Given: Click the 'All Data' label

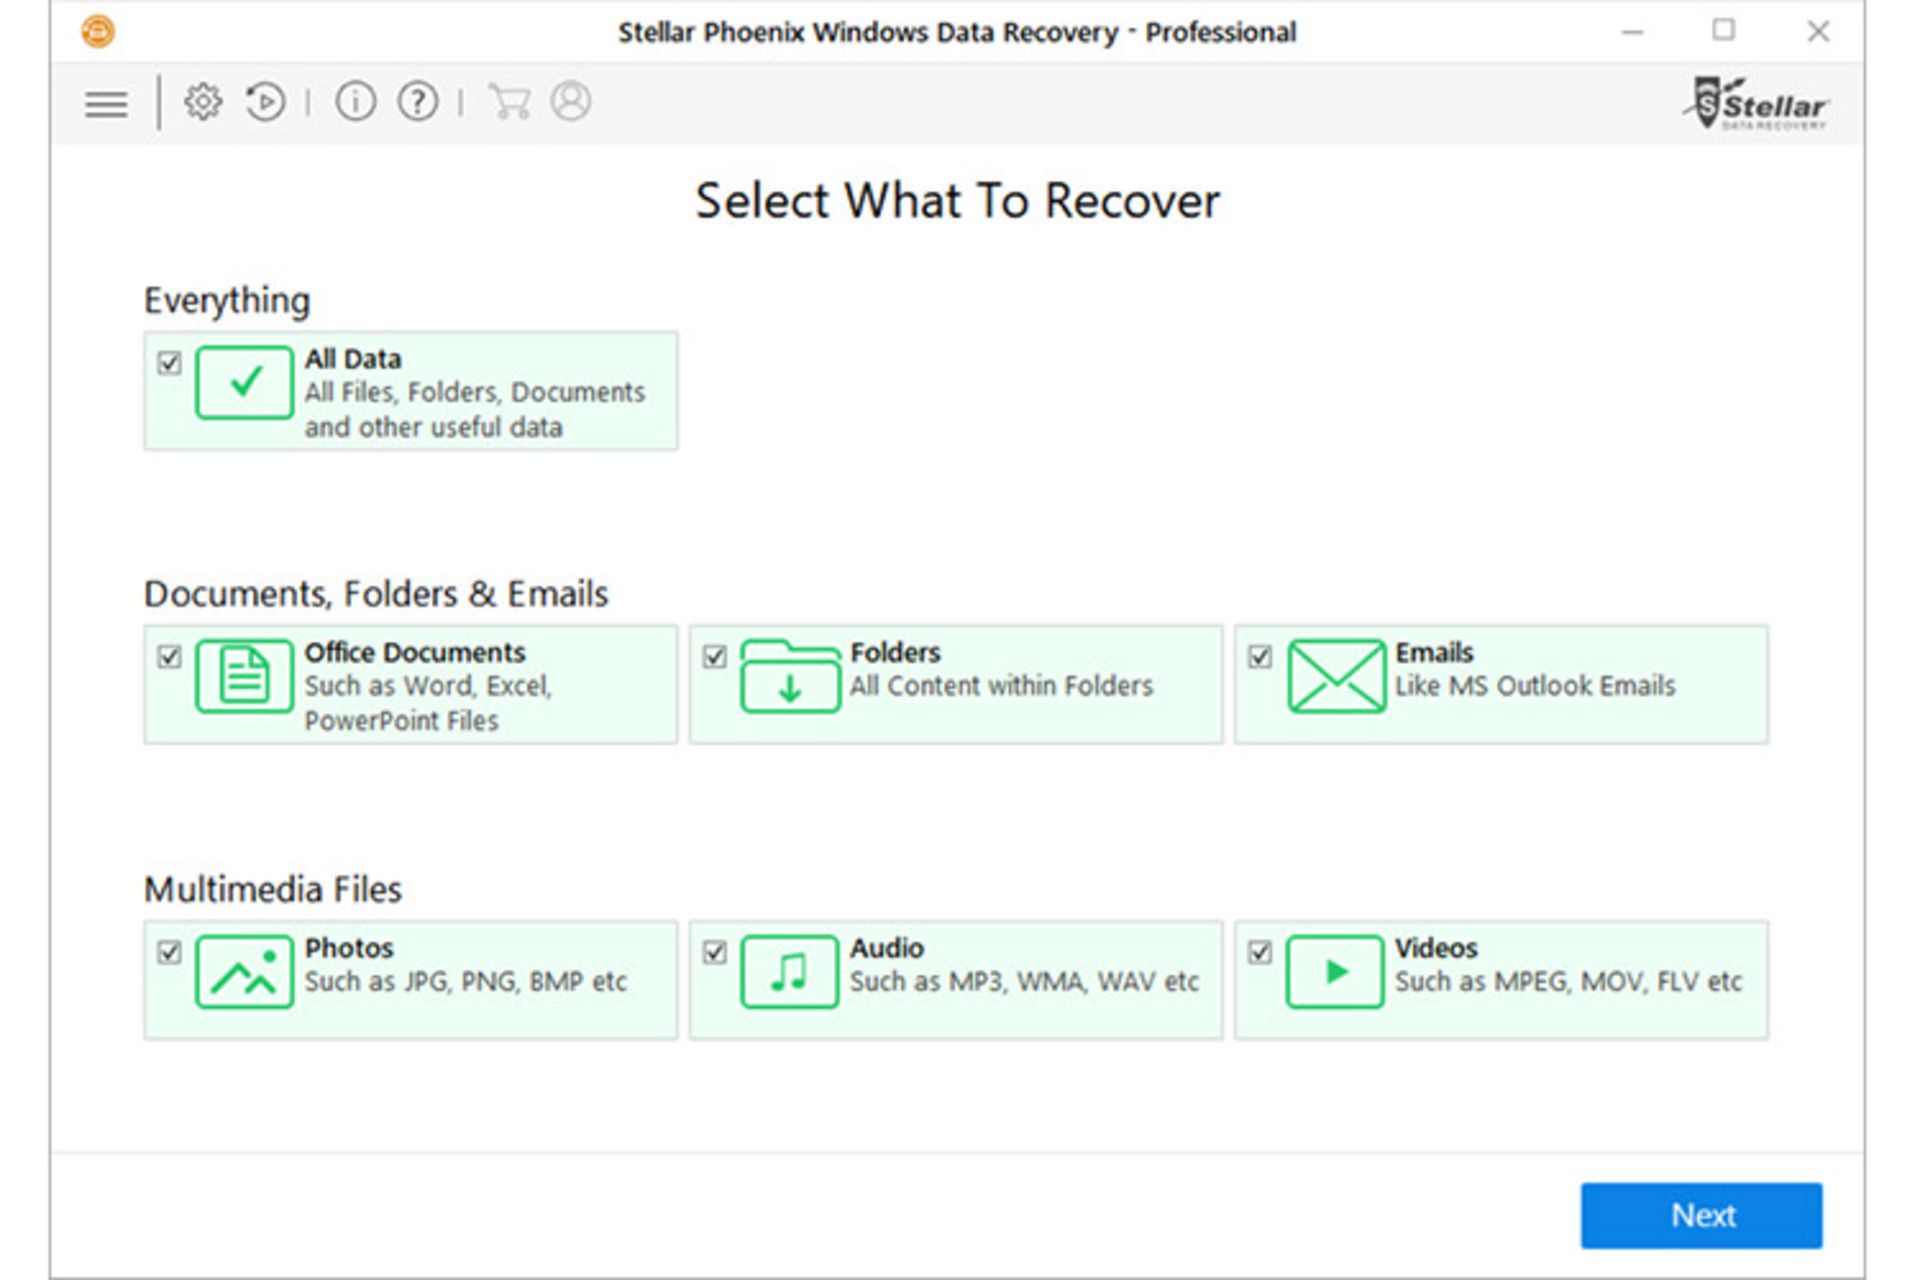Looking at the screenshot, I should tap(353, 359).
